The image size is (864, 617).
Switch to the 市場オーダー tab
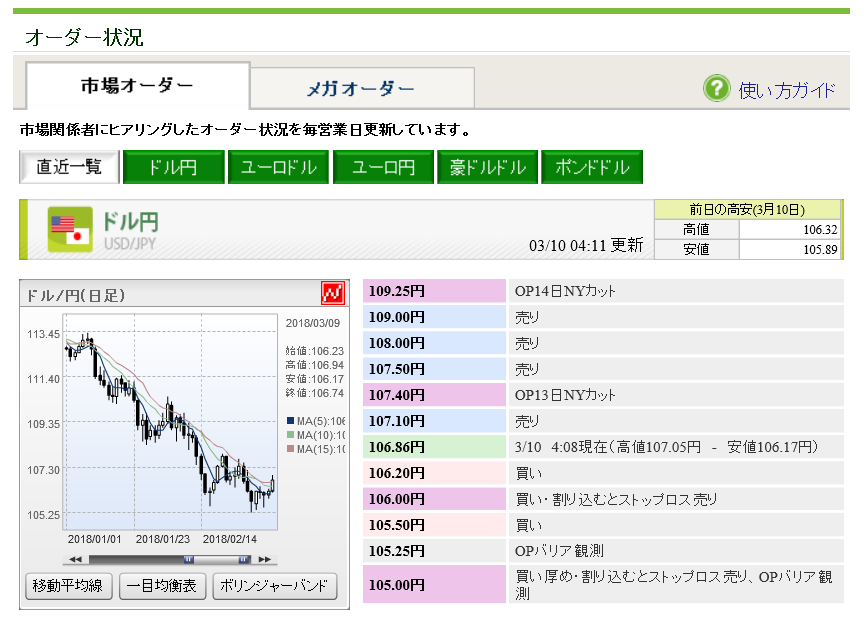click(x=137, y=86)
